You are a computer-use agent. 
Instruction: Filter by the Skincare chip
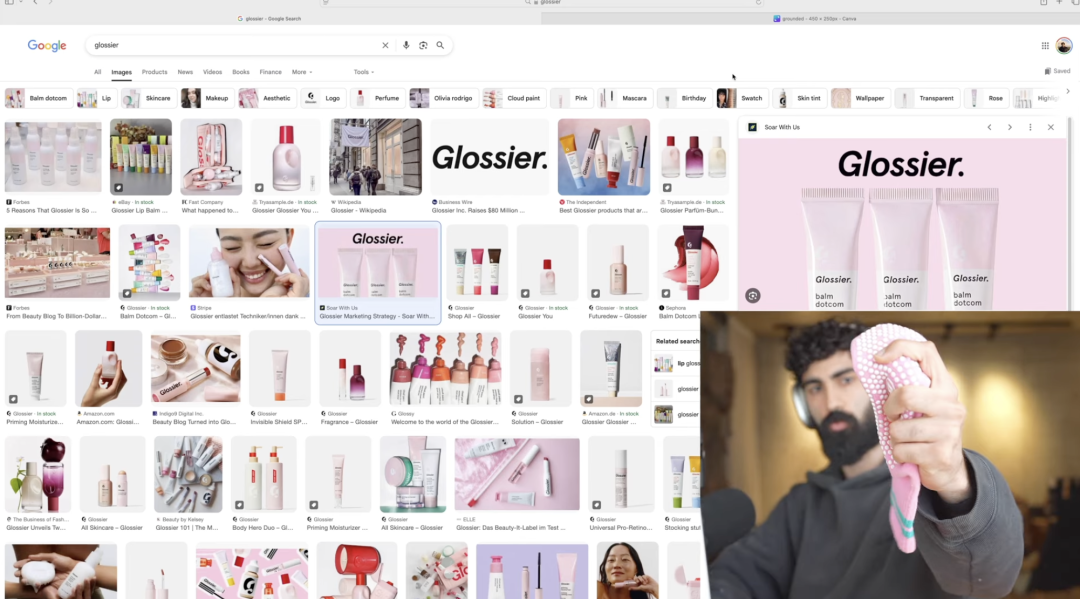point(148,98)
